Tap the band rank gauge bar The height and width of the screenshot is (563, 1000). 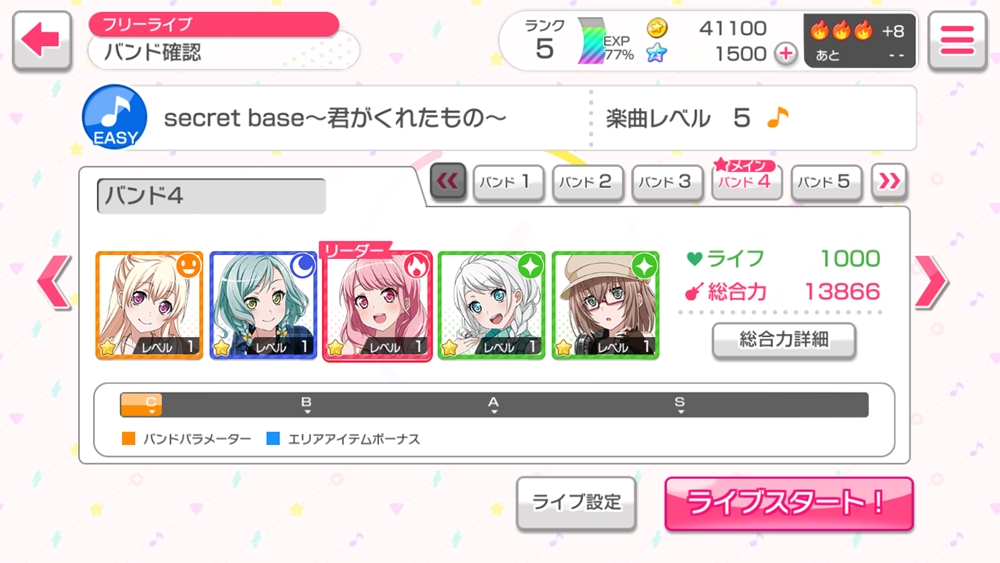(494, 405)
